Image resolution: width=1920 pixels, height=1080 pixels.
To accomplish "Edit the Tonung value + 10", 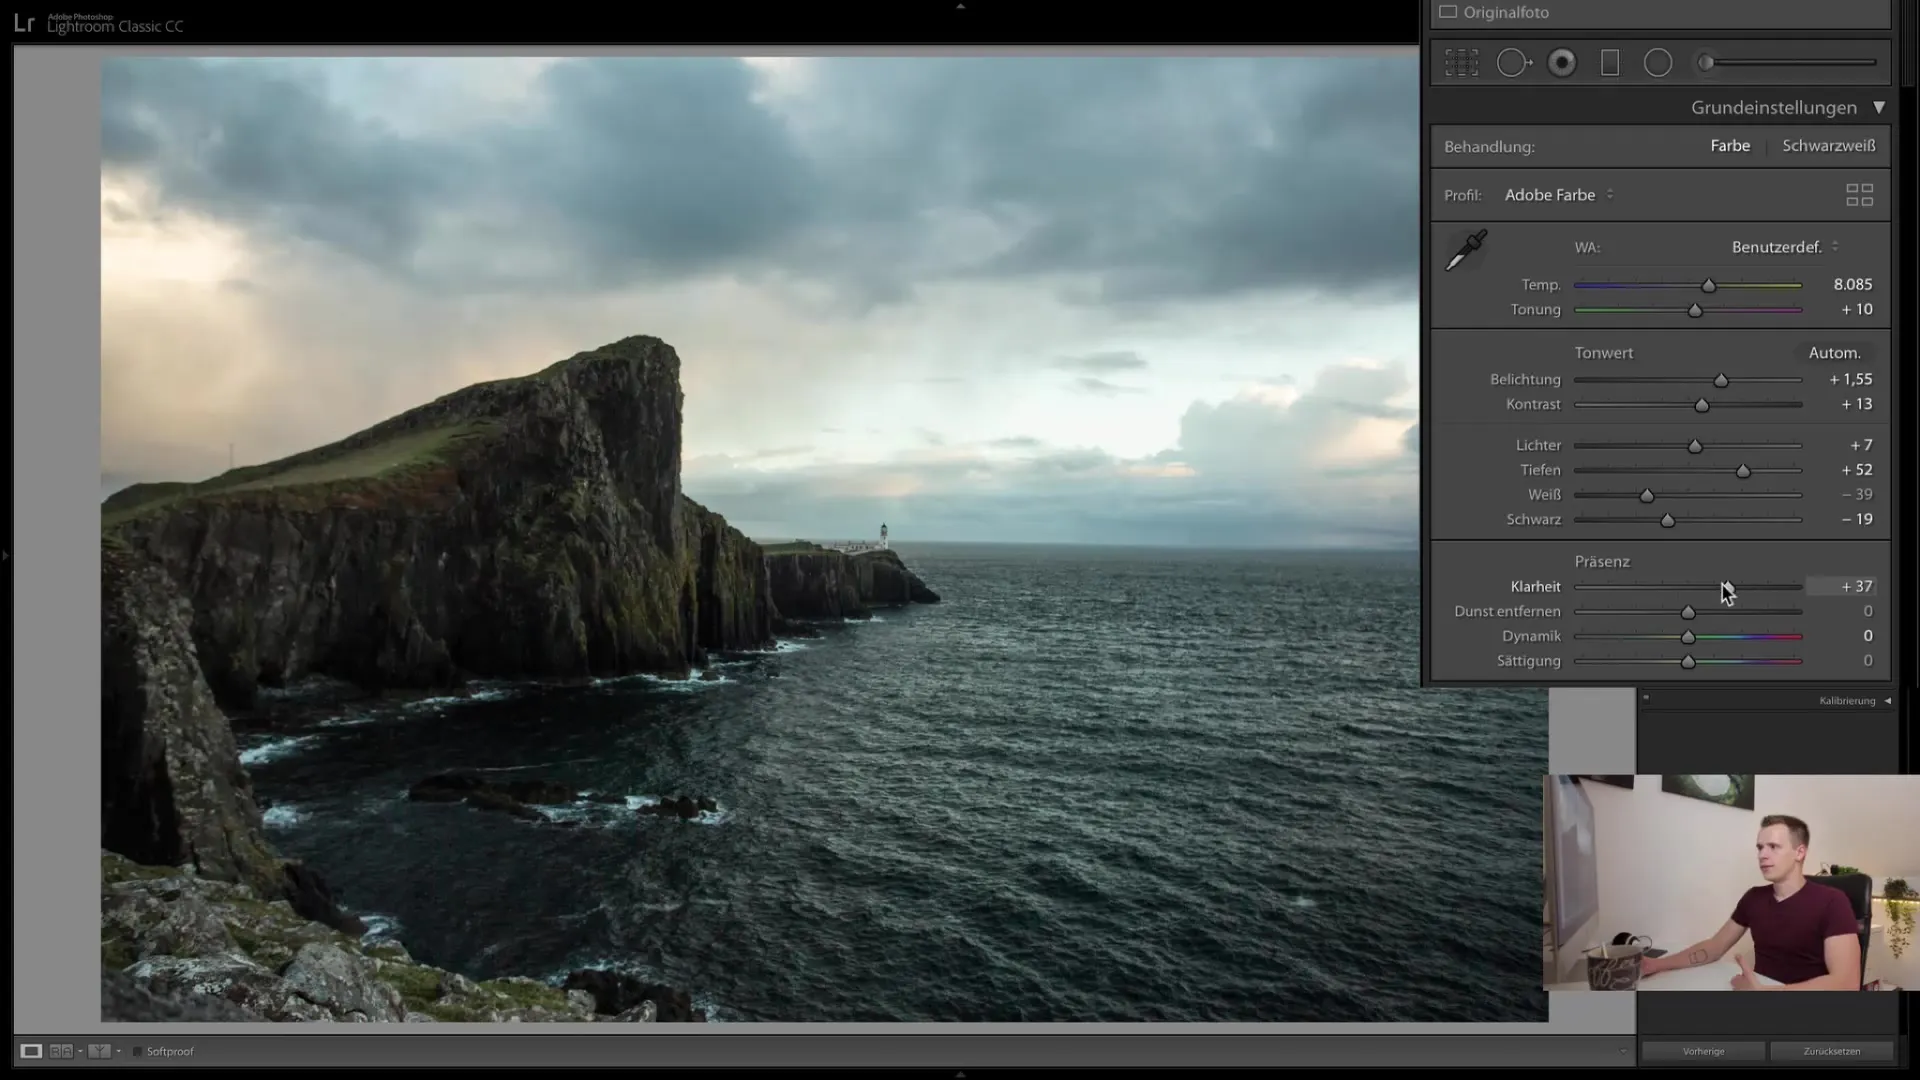I will [x=1857, y=310].
